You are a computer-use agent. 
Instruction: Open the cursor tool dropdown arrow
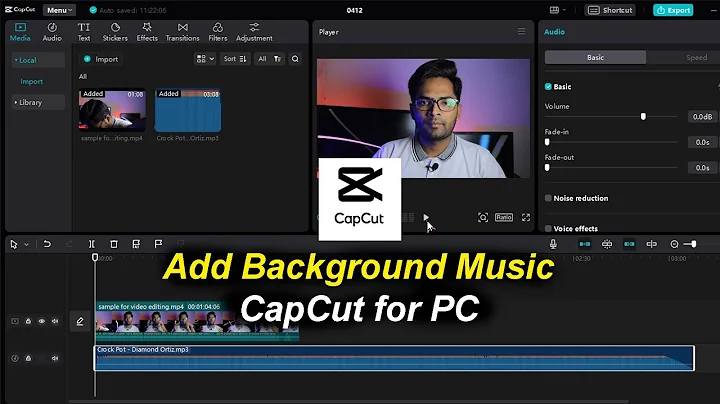click(x=27, y=244)
